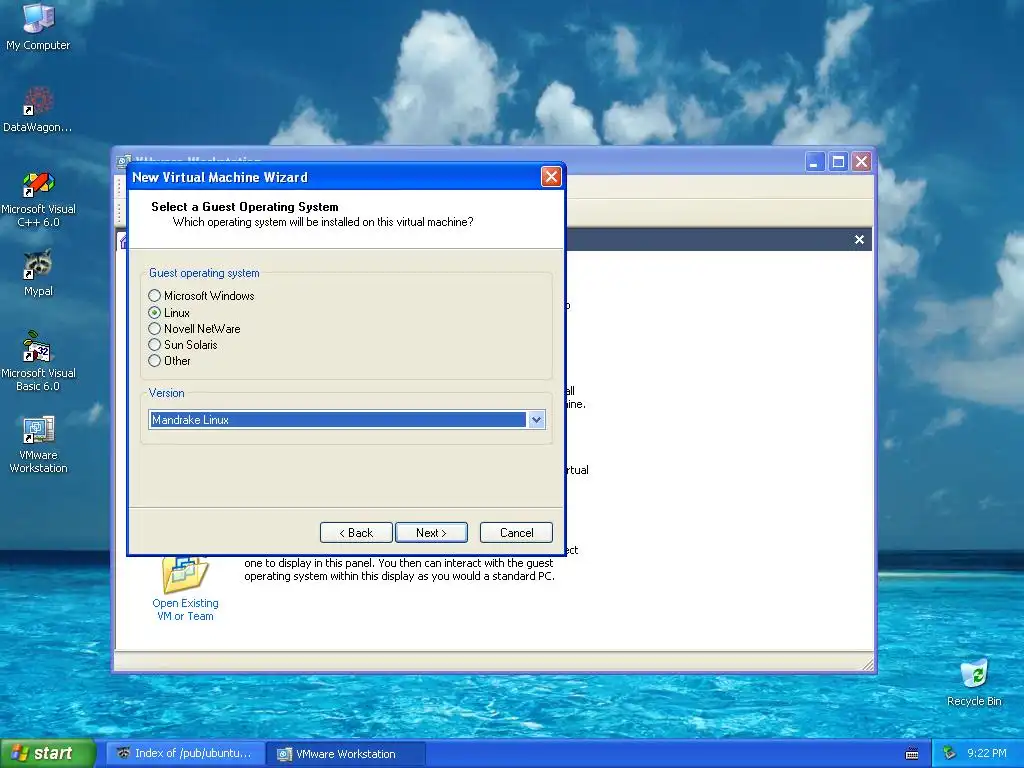Open My Computer desktop icon
This screenshot has width=1024, height=768.
pyautogui.click(x=38, y=26)
